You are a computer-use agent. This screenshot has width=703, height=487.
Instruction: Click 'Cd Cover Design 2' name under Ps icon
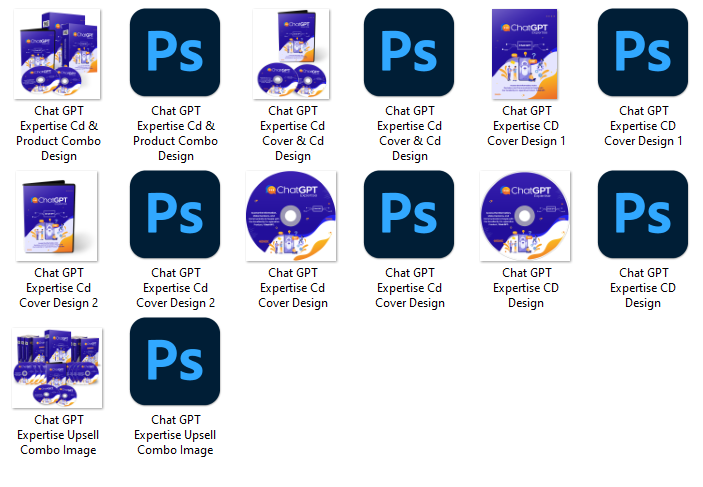tap(176, 288)
